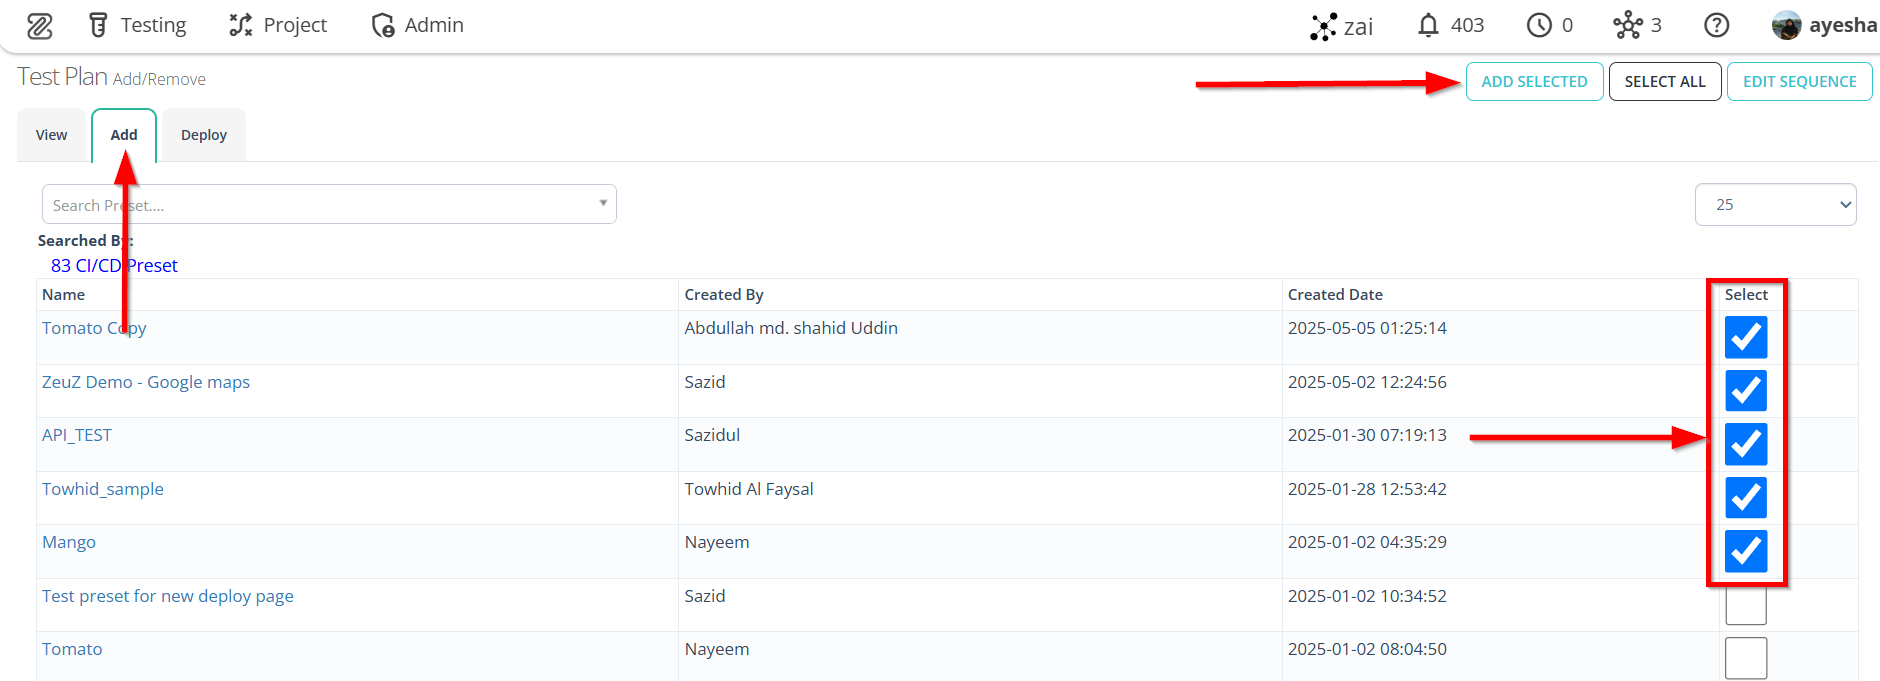Open the ayesha profile avatar
This screenshot has width=1880, height=681.
(1786, 25)
